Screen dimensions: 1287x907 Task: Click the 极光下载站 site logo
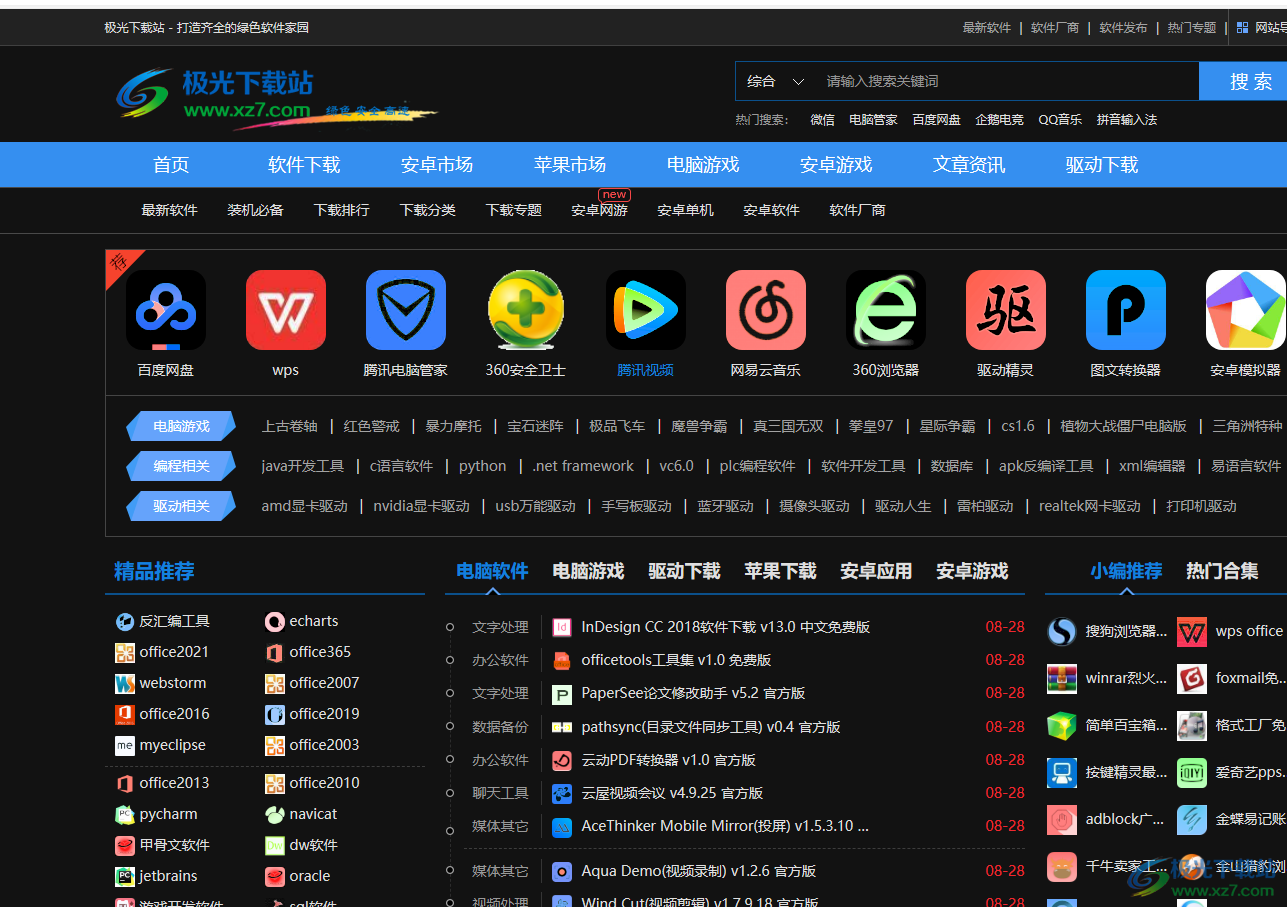(277, 97)
